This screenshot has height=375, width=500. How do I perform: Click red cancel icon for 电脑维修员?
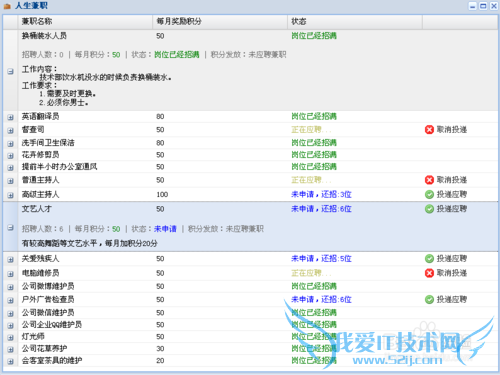(x=429, y=273)
